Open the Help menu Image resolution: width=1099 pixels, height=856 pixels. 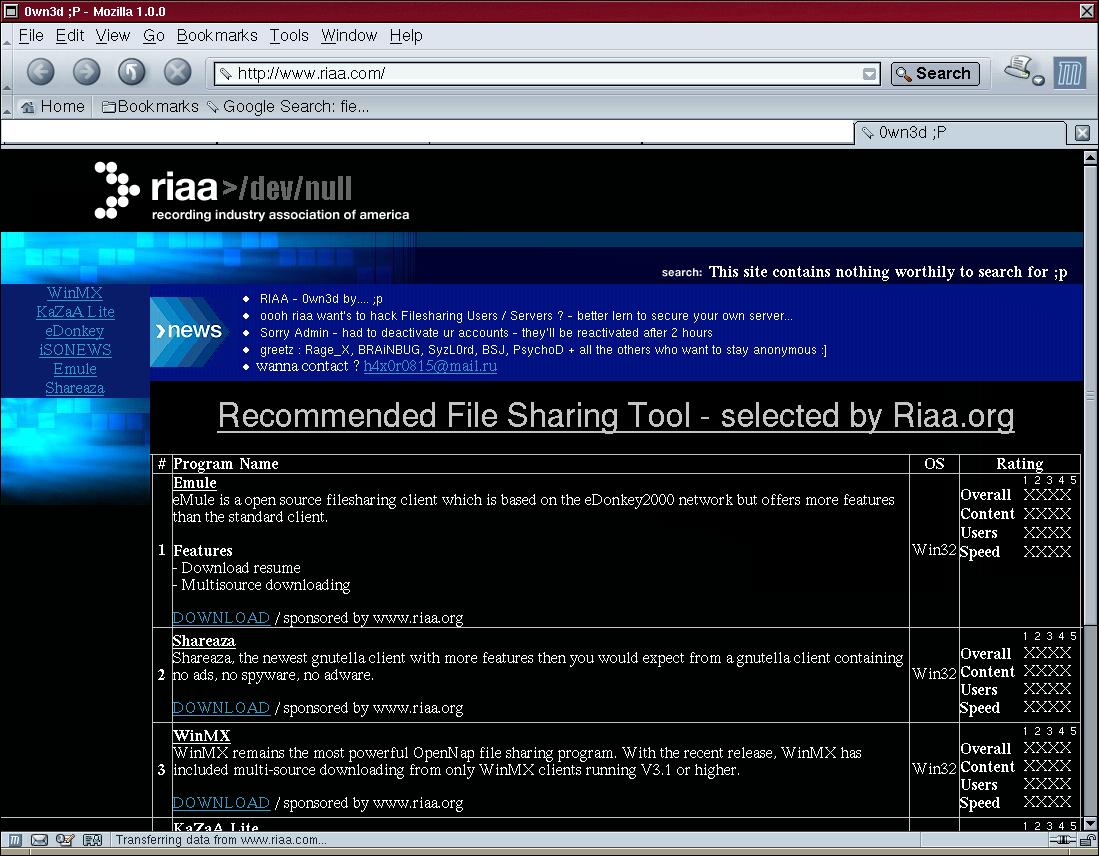click(x=406, y=36)
